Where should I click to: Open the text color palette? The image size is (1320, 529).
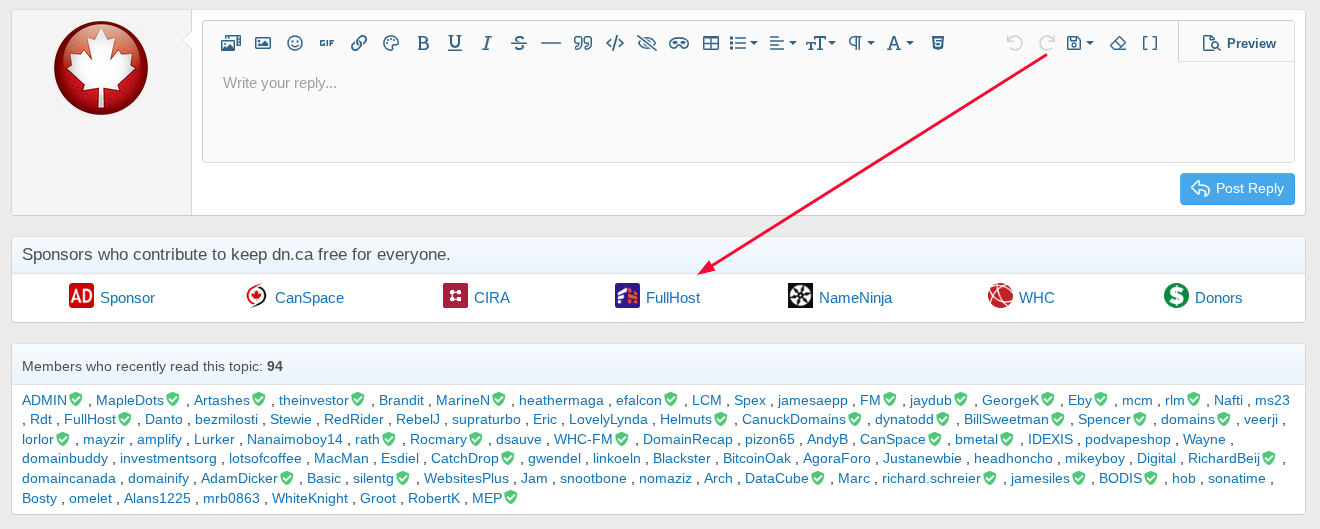click(391, 43)
